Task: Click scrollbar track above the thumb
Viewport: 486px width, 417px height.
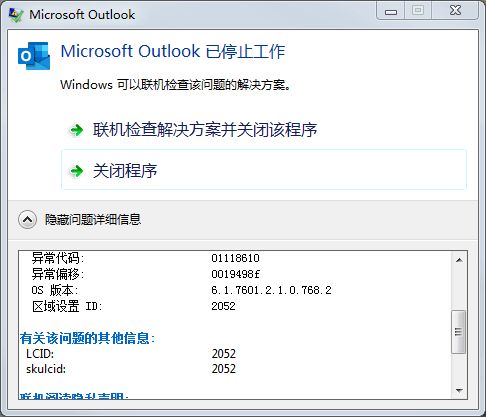Action: click(459, 289)
